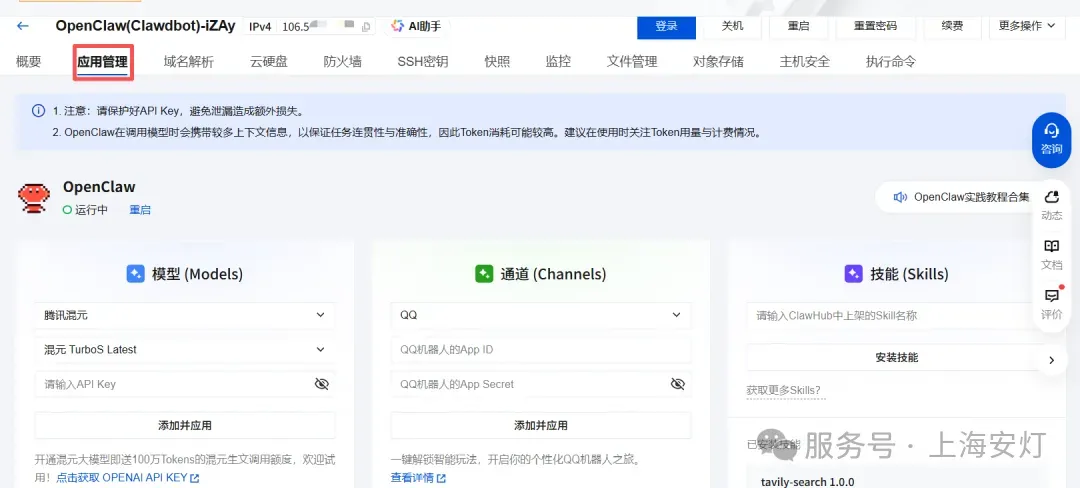
Task: Switch to the 监控 tab
Action: click(558, 61)
